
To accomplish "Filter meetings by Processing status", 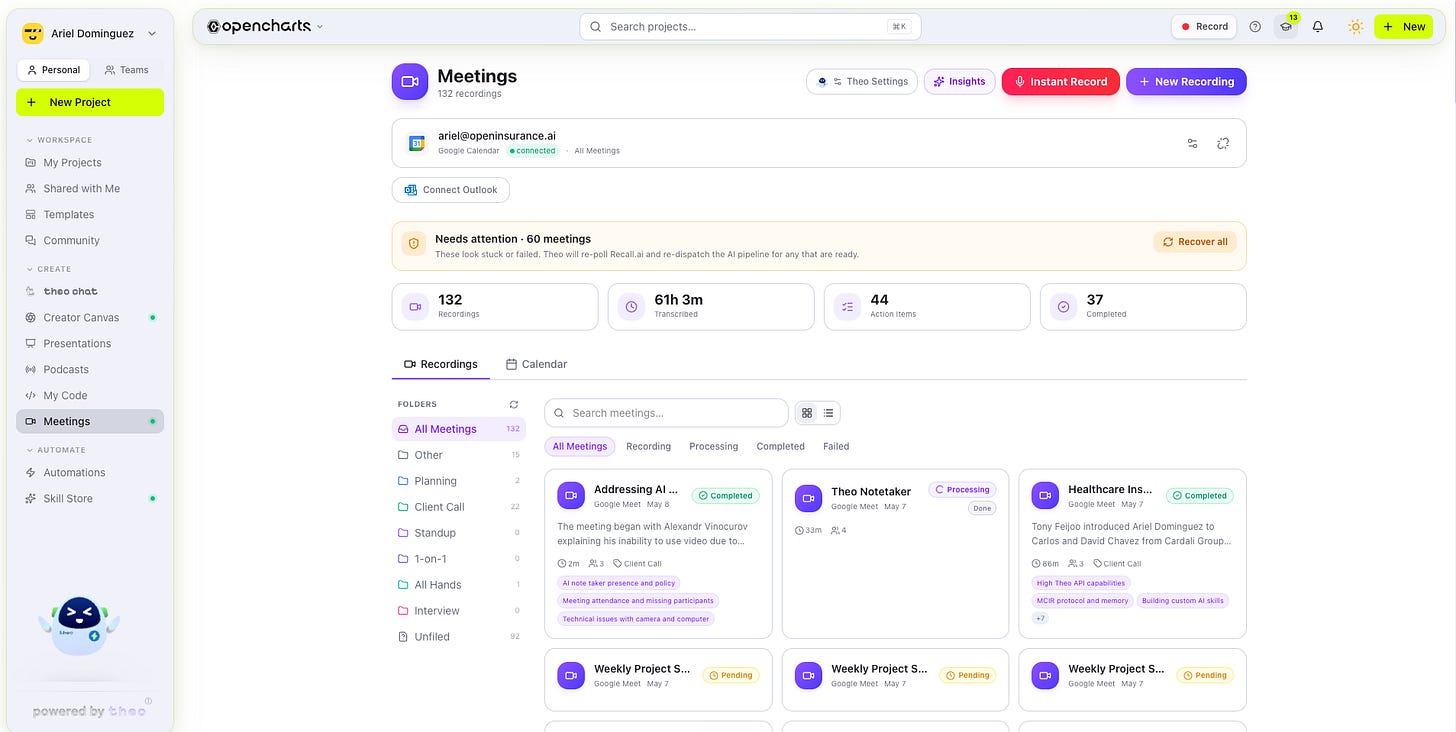I will coord(713,446).
